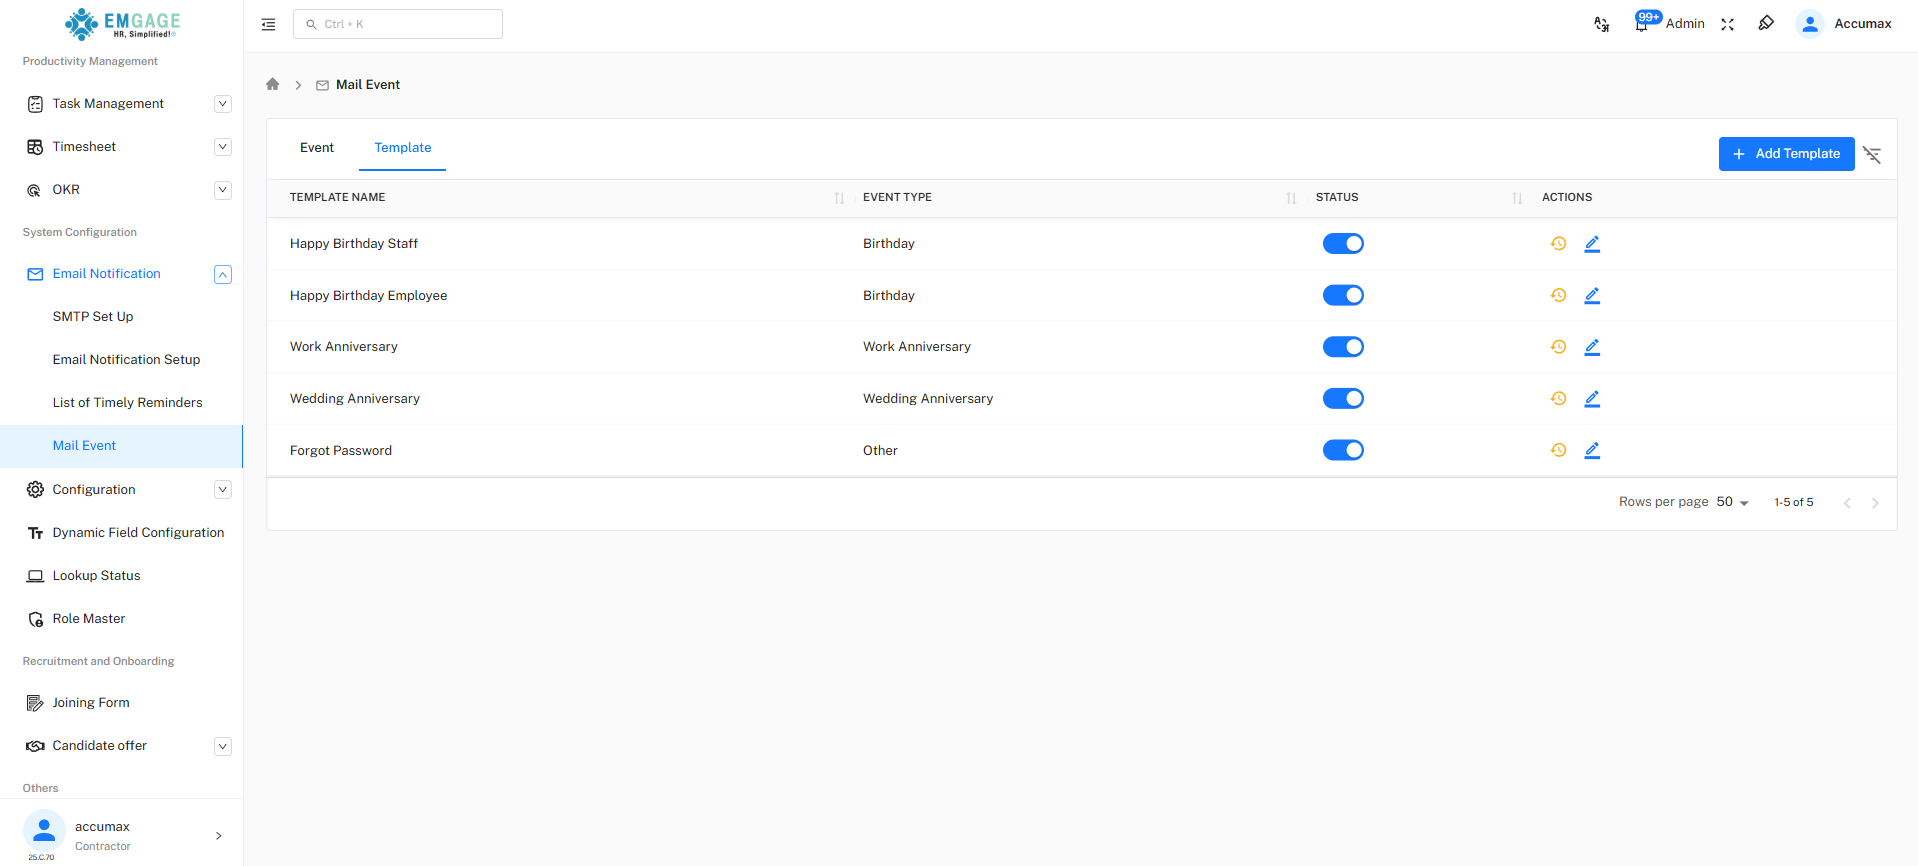Viewport: 1918px width, 866px height.
Task: Click the home breadcrumb icon
Action: 272,84
